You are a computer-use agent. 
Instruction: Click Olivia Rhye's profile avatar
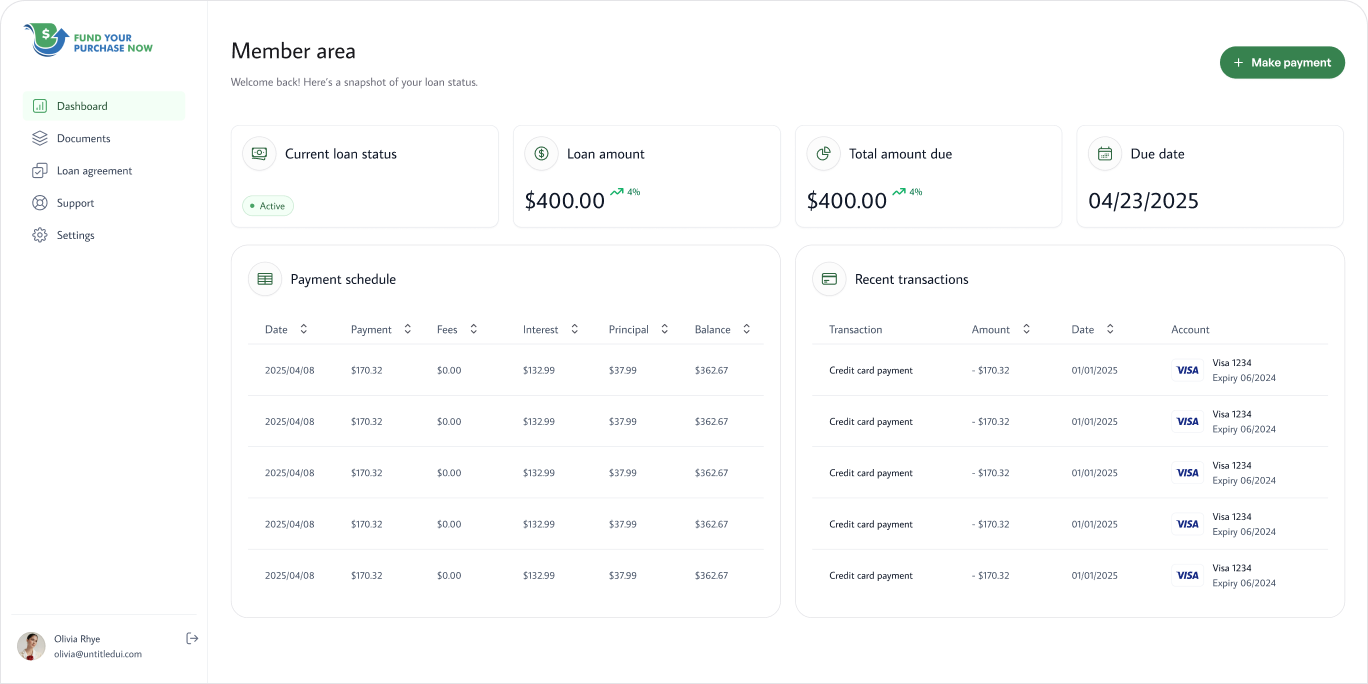pos(31,646)
